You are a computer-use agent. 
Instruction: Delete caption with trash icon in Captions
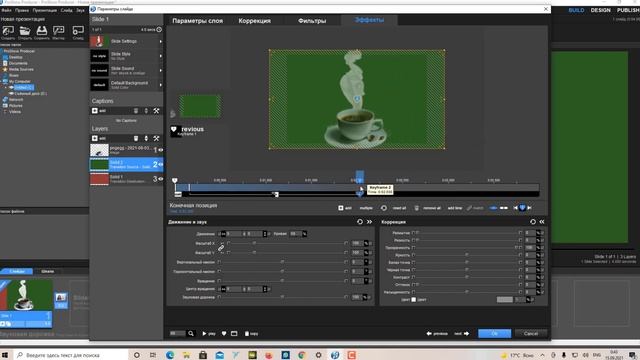tap(136, 111)
